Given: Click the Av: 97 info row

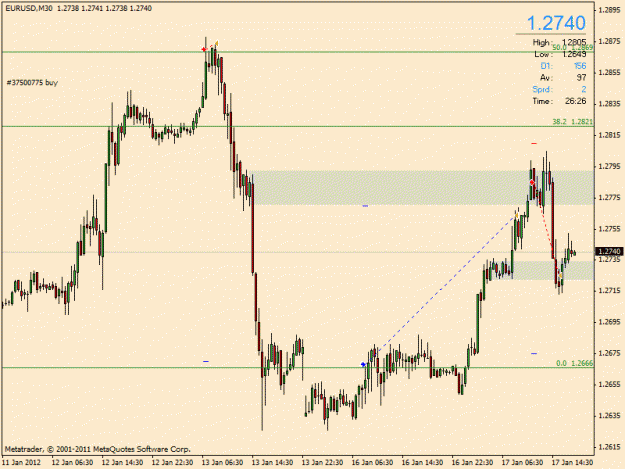Looking at the screenshot, I should [563, 77].
